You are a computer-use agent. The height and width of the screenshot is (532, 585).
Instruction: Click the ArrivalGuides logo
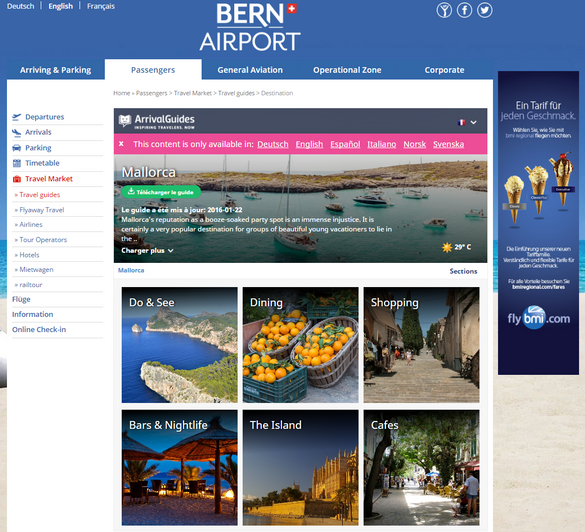coord(156,121)
